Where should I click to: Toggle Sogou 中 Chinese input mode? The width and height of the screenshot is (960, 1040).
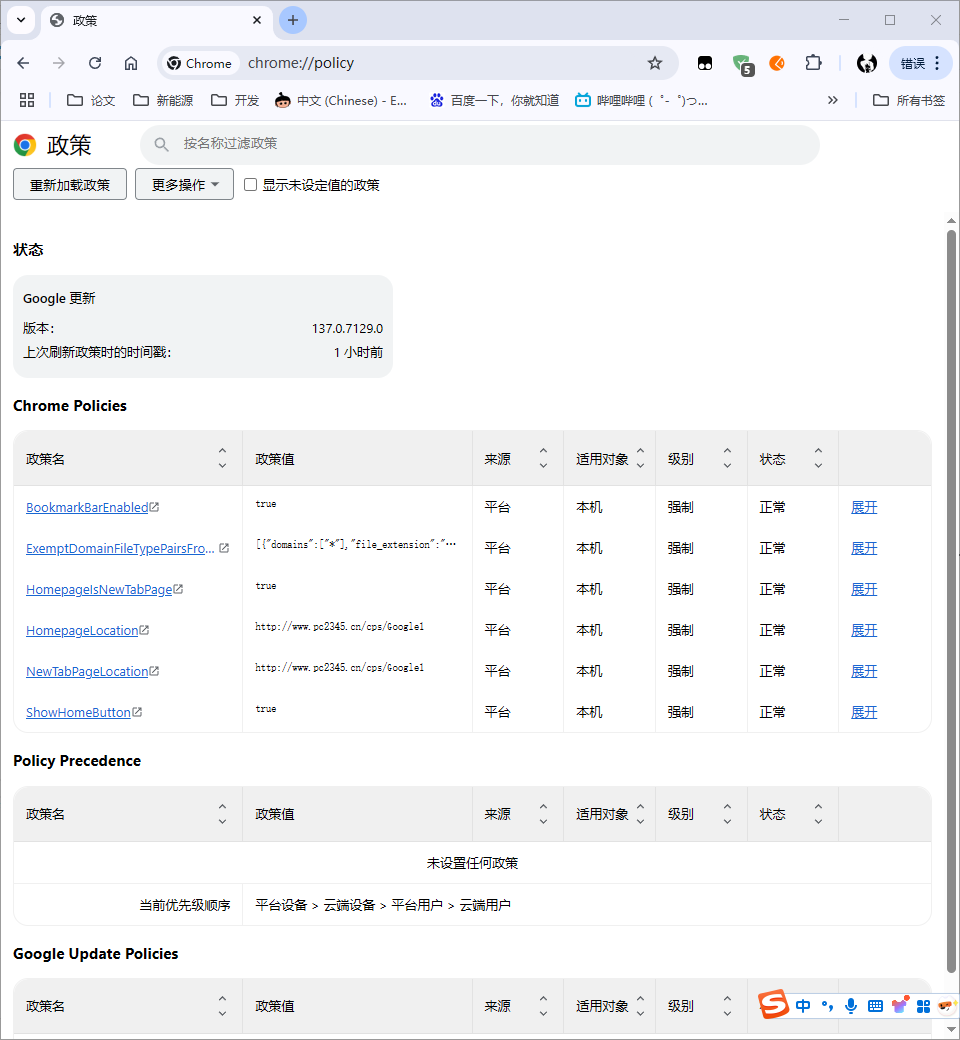click(803, 1006)
